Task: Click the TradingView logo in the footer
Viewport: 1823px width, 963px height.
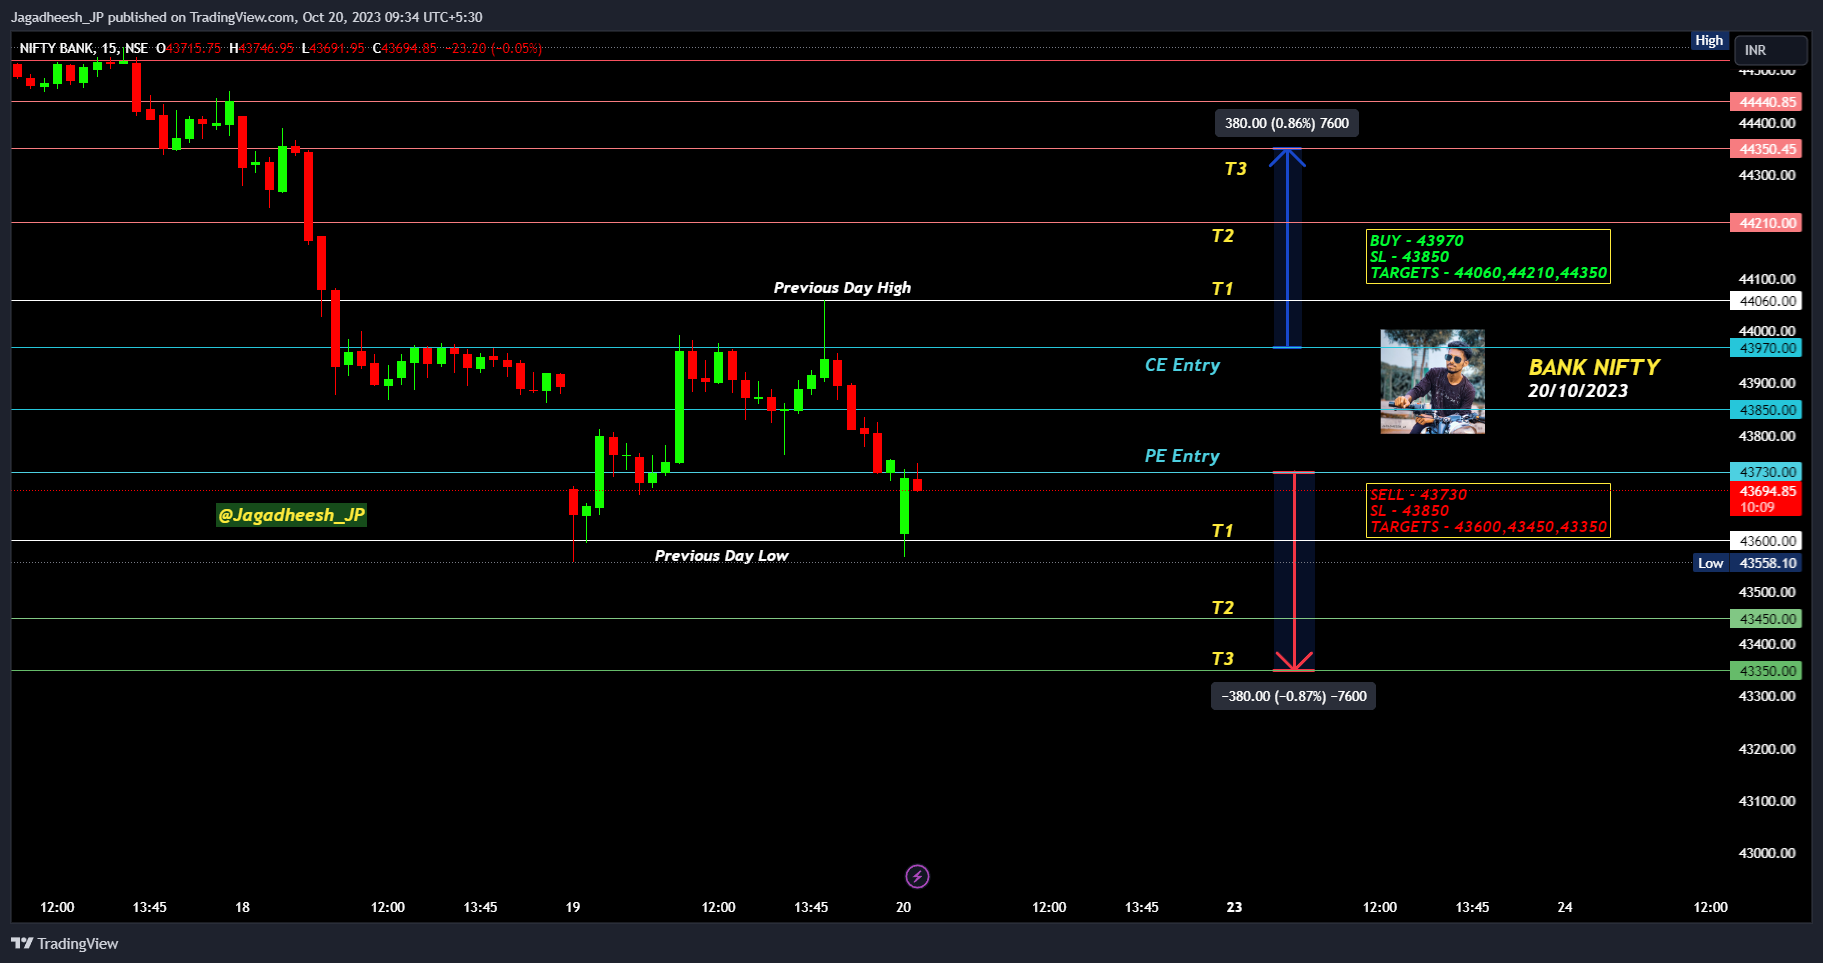Action: click(65, 944)
